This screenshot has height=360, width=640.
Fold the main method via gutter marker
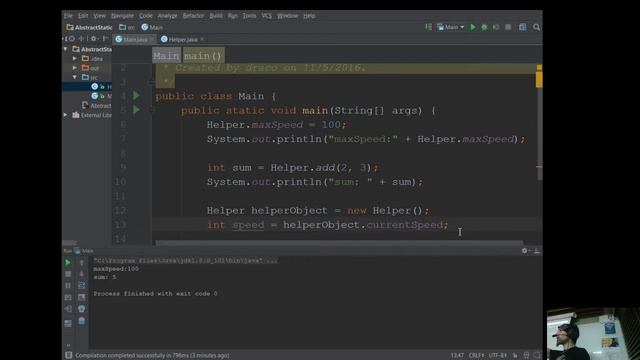151,110
